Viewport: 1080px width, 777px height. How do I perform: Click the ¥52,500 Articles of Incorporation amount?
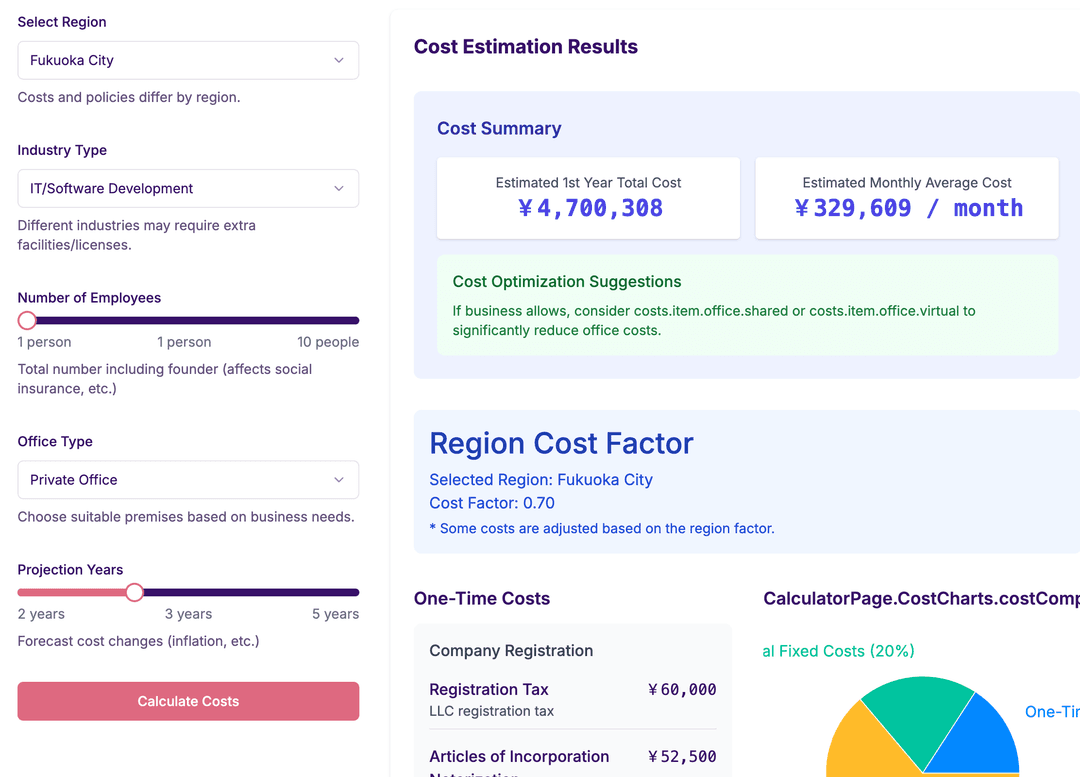tap(682, 756)
